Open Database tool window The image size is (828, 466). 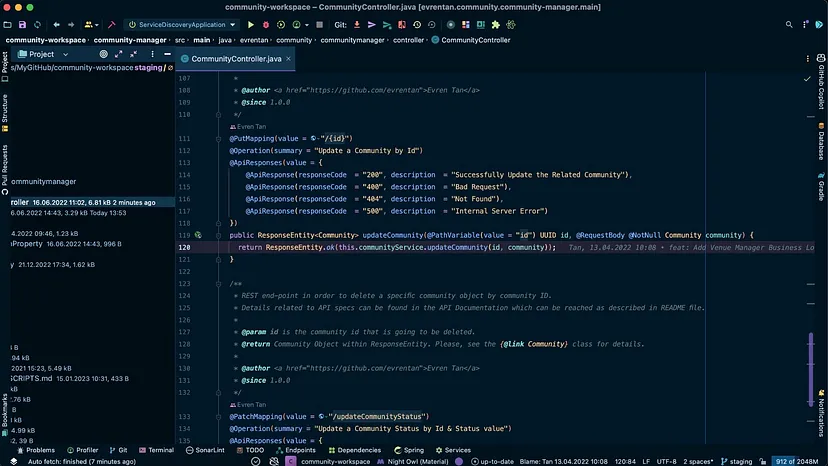tap(821, 142)
